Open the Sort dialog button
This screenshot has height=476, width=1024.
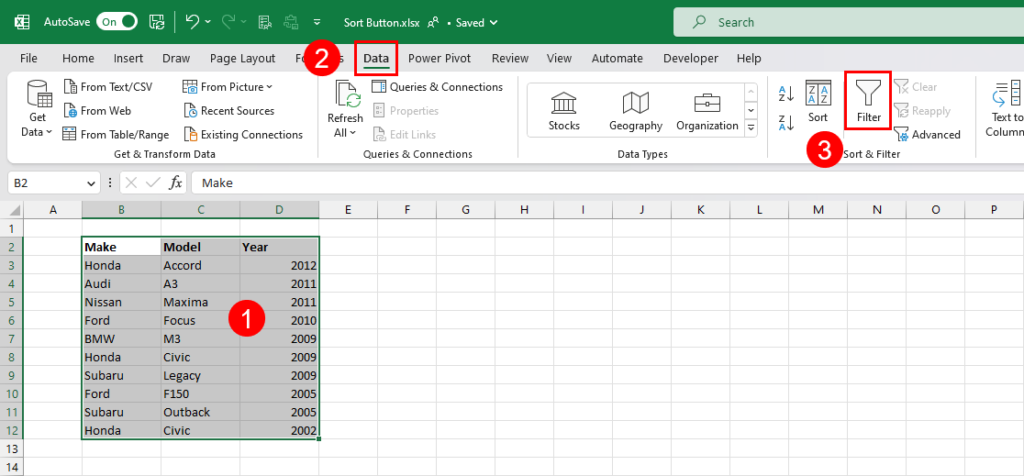[x=818, y=103]
